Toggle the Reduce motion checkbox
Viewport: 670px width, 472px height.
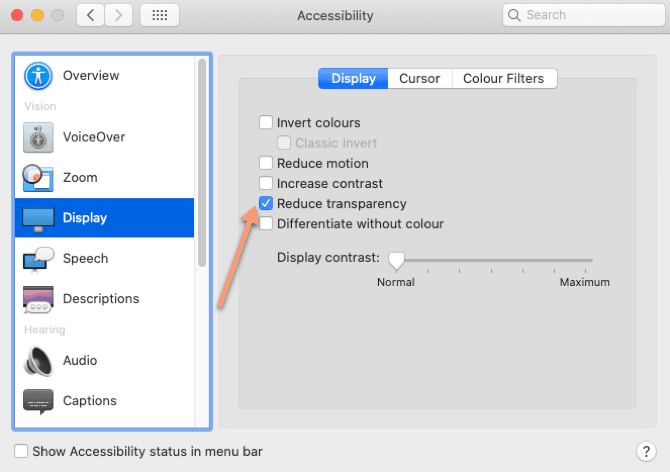pyautogui.click(x=266, y=164)
